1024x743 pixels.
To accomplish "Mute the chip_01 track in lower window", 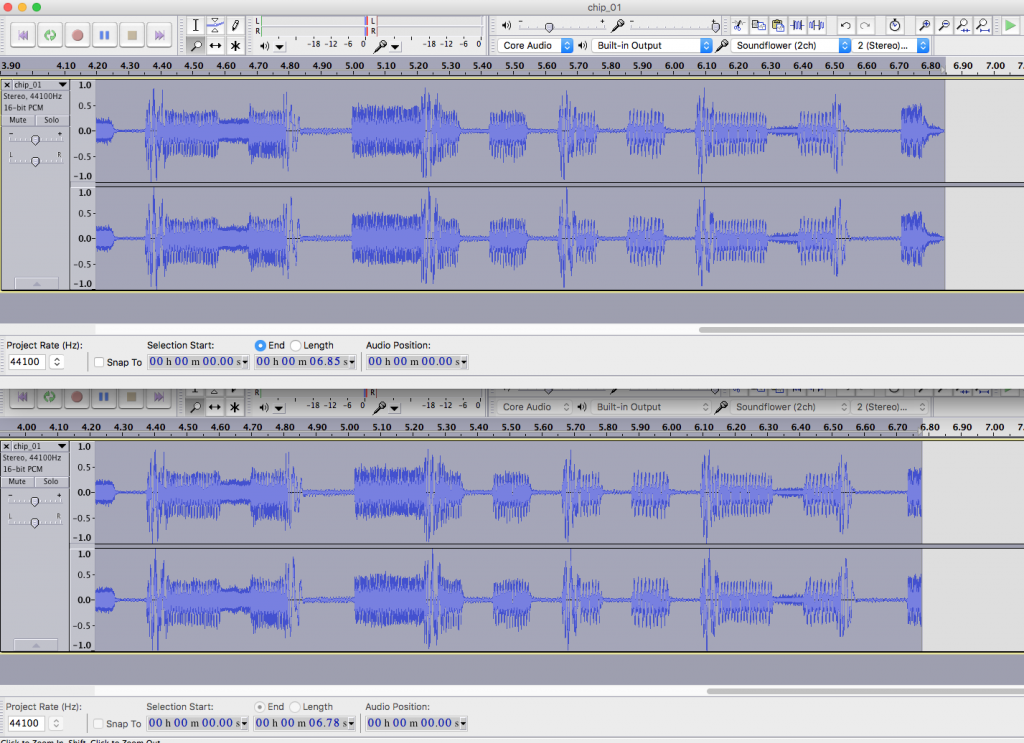I will tap(18, 482).
